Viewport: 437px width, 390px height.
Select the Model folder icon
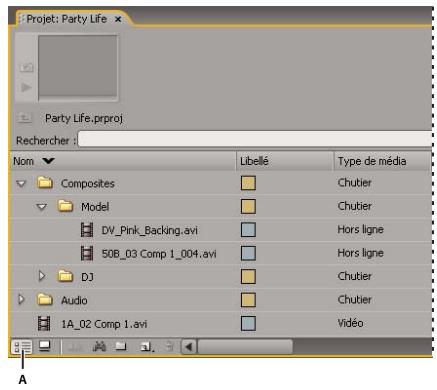[65, 206]
